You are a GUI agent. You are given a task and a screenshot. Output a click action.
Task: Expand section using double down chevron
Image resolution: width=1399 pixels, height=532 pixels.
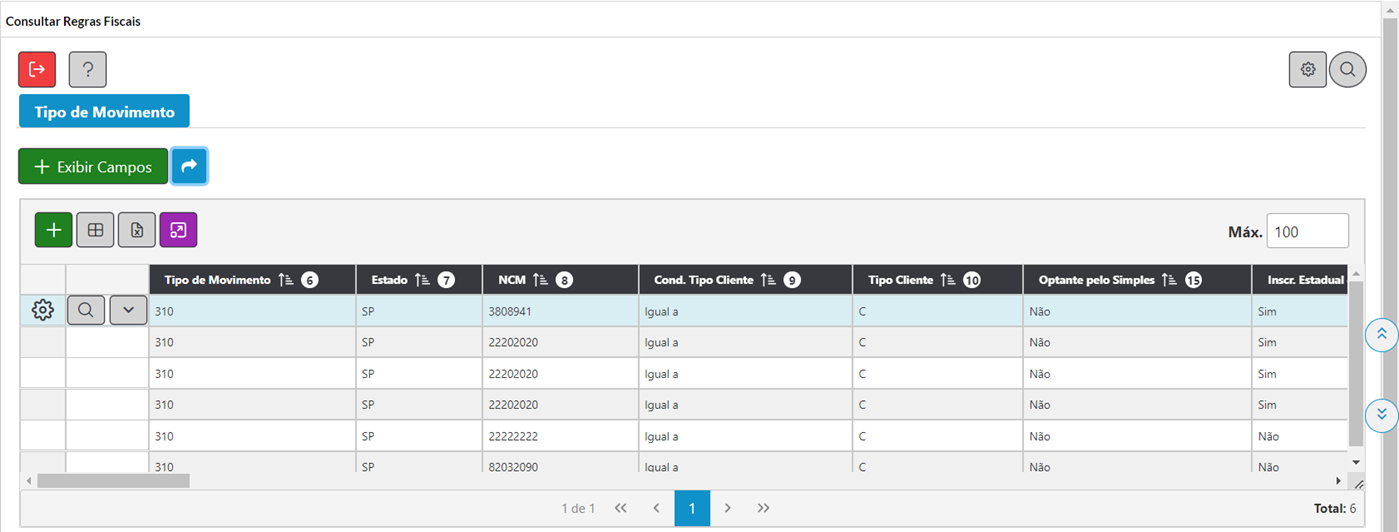point(1381,413)
